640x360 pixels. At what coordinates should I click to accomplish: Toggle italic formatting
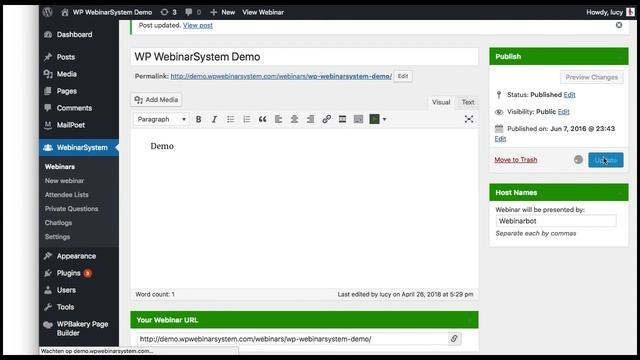pyautogui.click(x=214, y=119)
